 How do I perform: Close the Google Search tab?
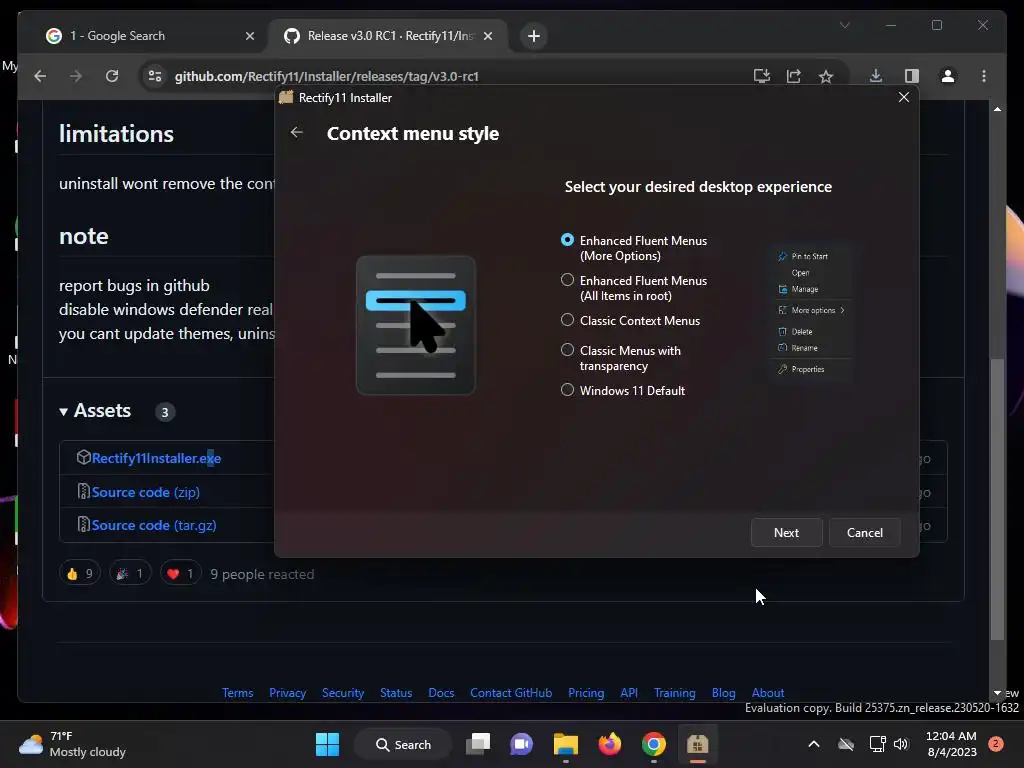click(x=249, y=36)
